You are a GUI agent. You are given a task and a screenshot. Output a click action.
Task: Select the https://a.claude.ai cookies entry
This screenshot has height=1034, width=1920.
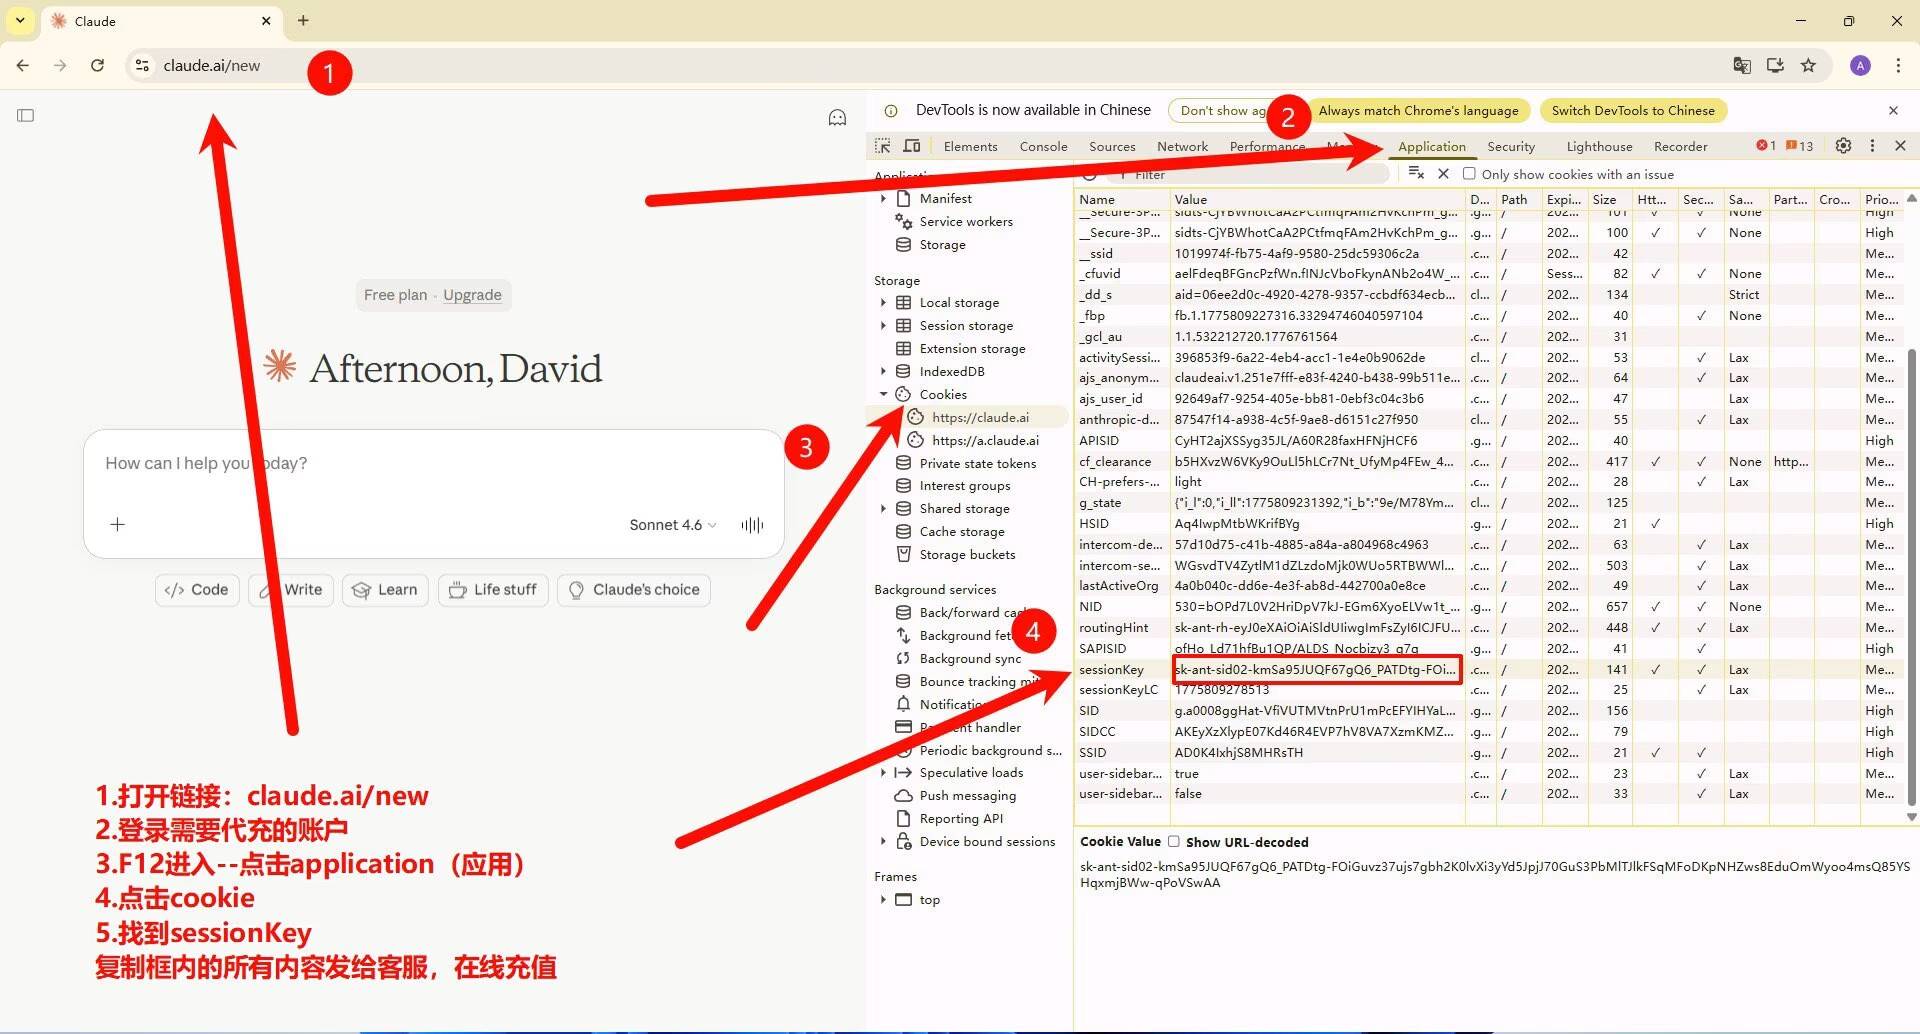pyautogui.click(x=985, y=440)
